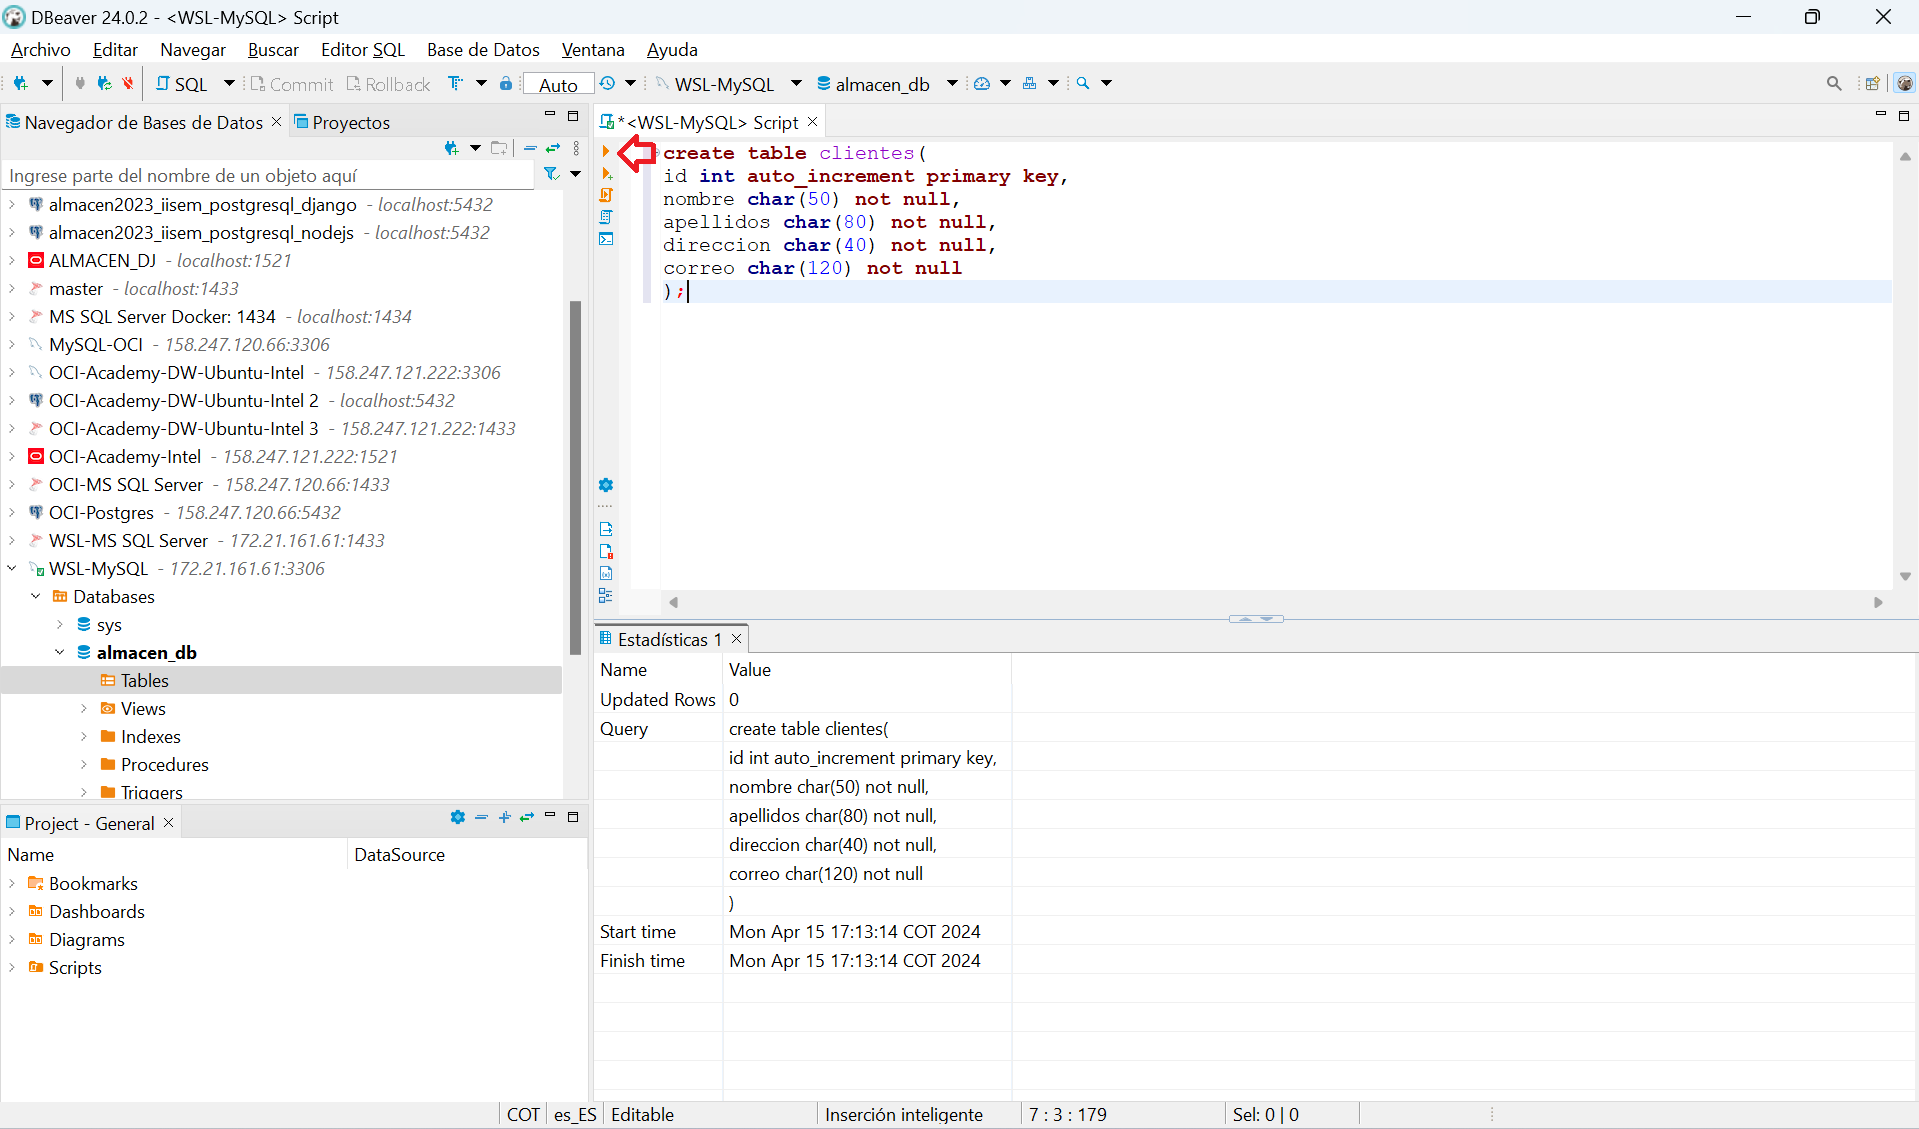Show the output panel icon in gutter

606,529
